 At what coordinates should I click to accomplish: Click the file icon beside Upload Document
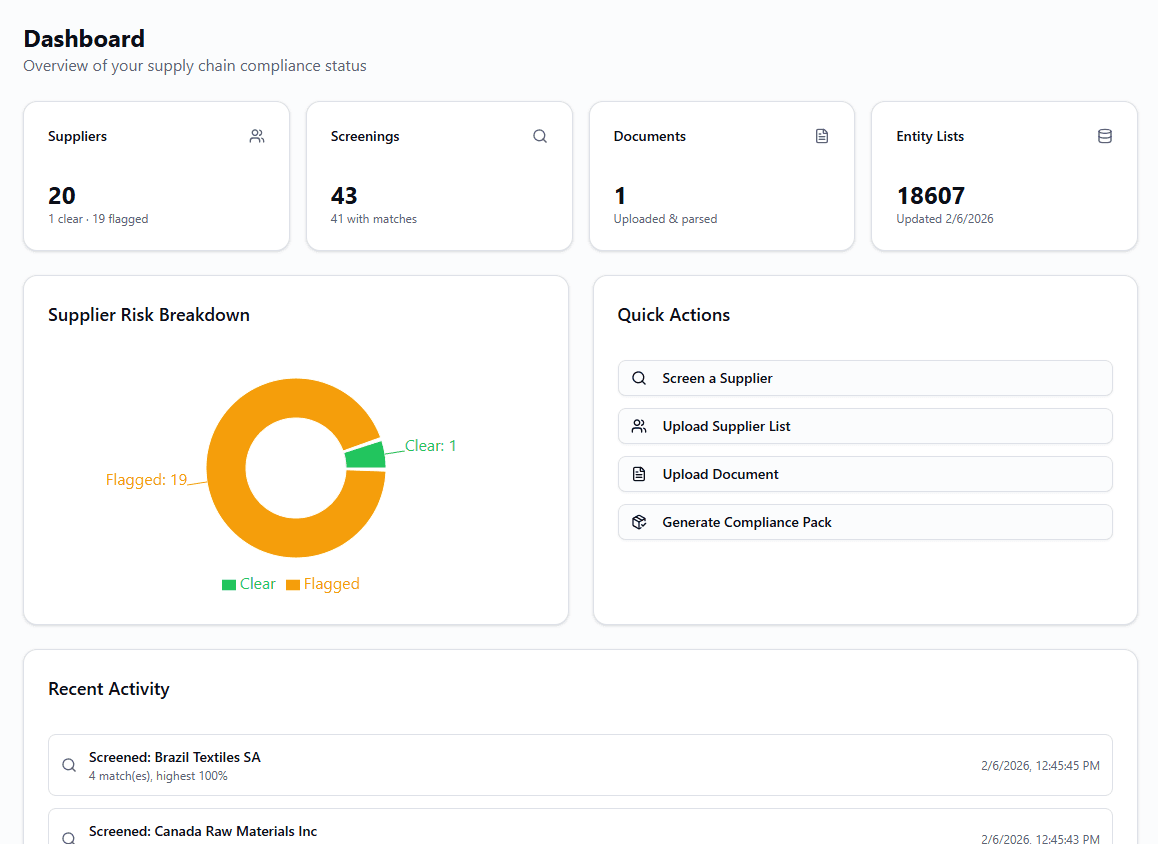click(x=639, y=474)
